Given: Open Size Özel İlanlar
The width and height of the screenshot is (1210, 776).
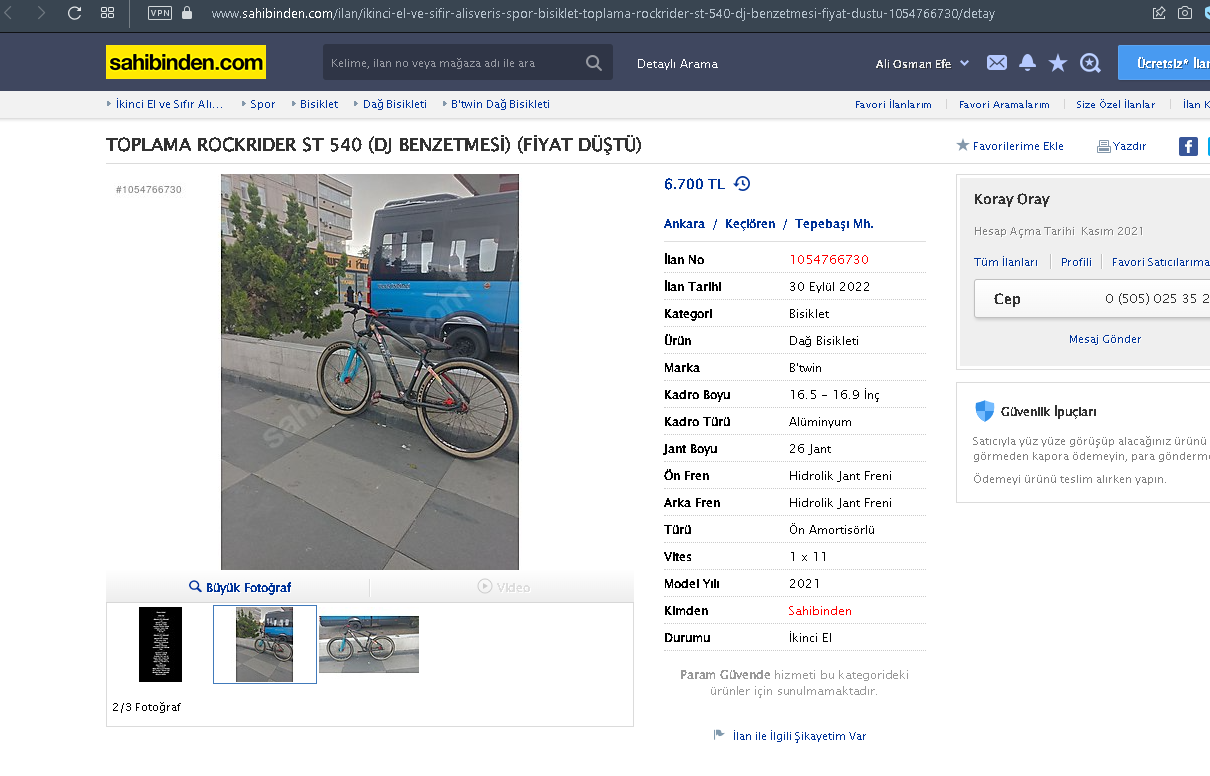Looking at the screenshot, I should (1115, 105).
